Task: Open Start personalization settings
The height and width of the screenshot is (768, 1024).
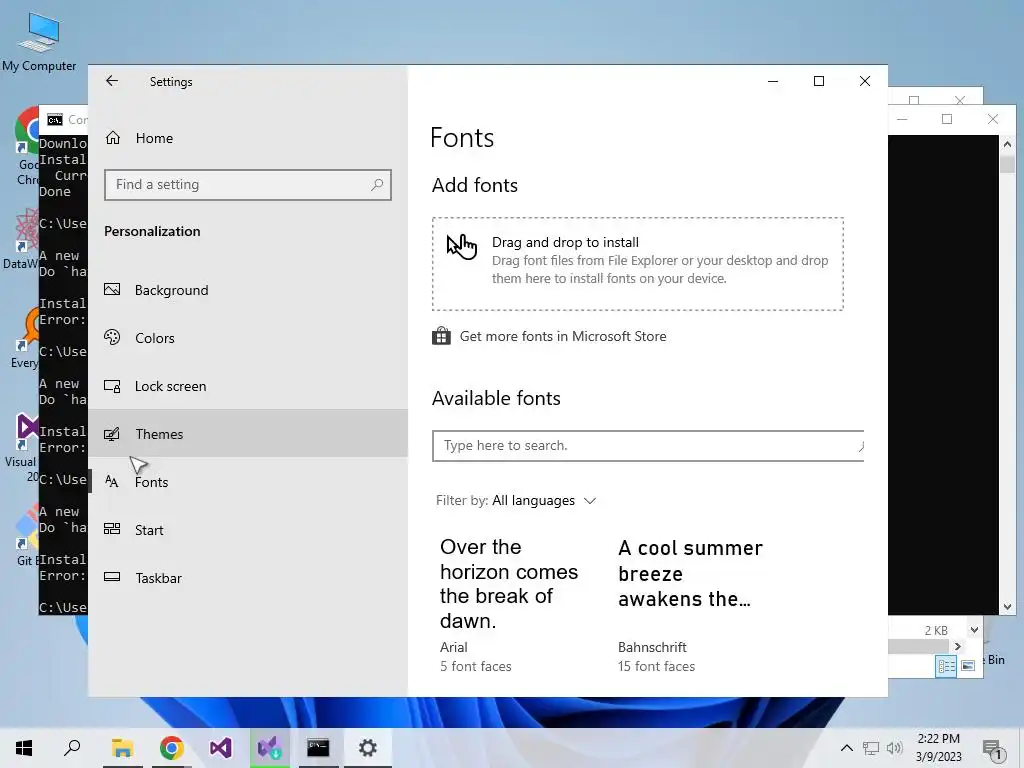Action: pos(248,530)
